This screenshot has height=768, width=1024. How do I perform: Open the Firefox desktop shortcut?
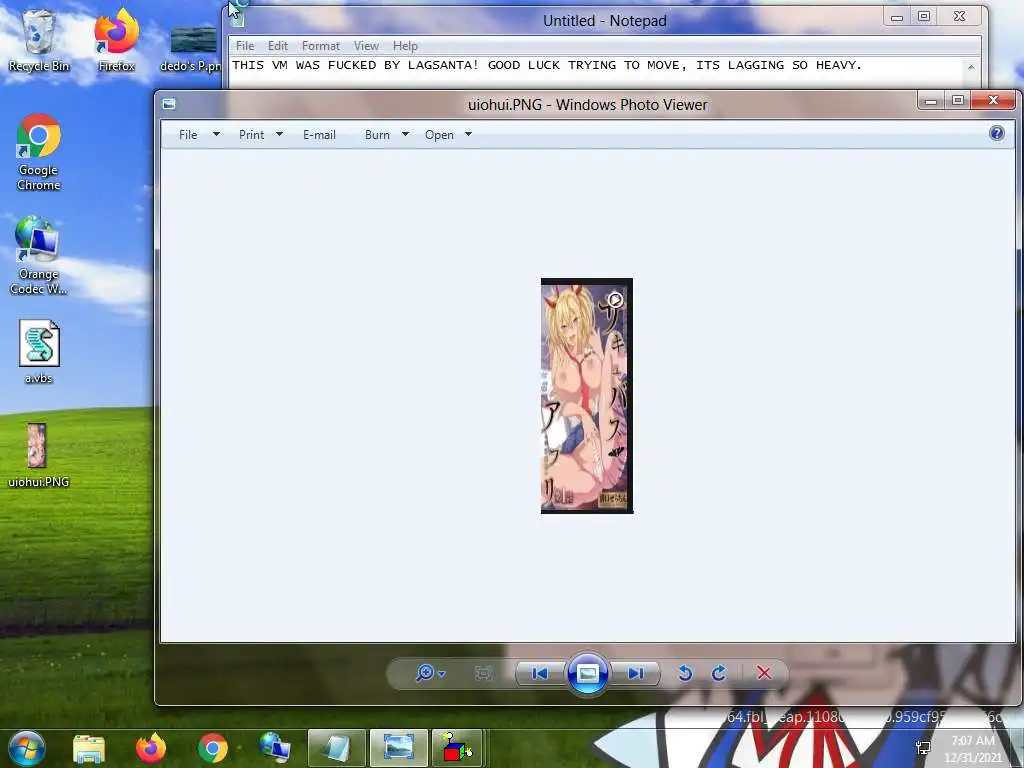(x=116, y=40)
